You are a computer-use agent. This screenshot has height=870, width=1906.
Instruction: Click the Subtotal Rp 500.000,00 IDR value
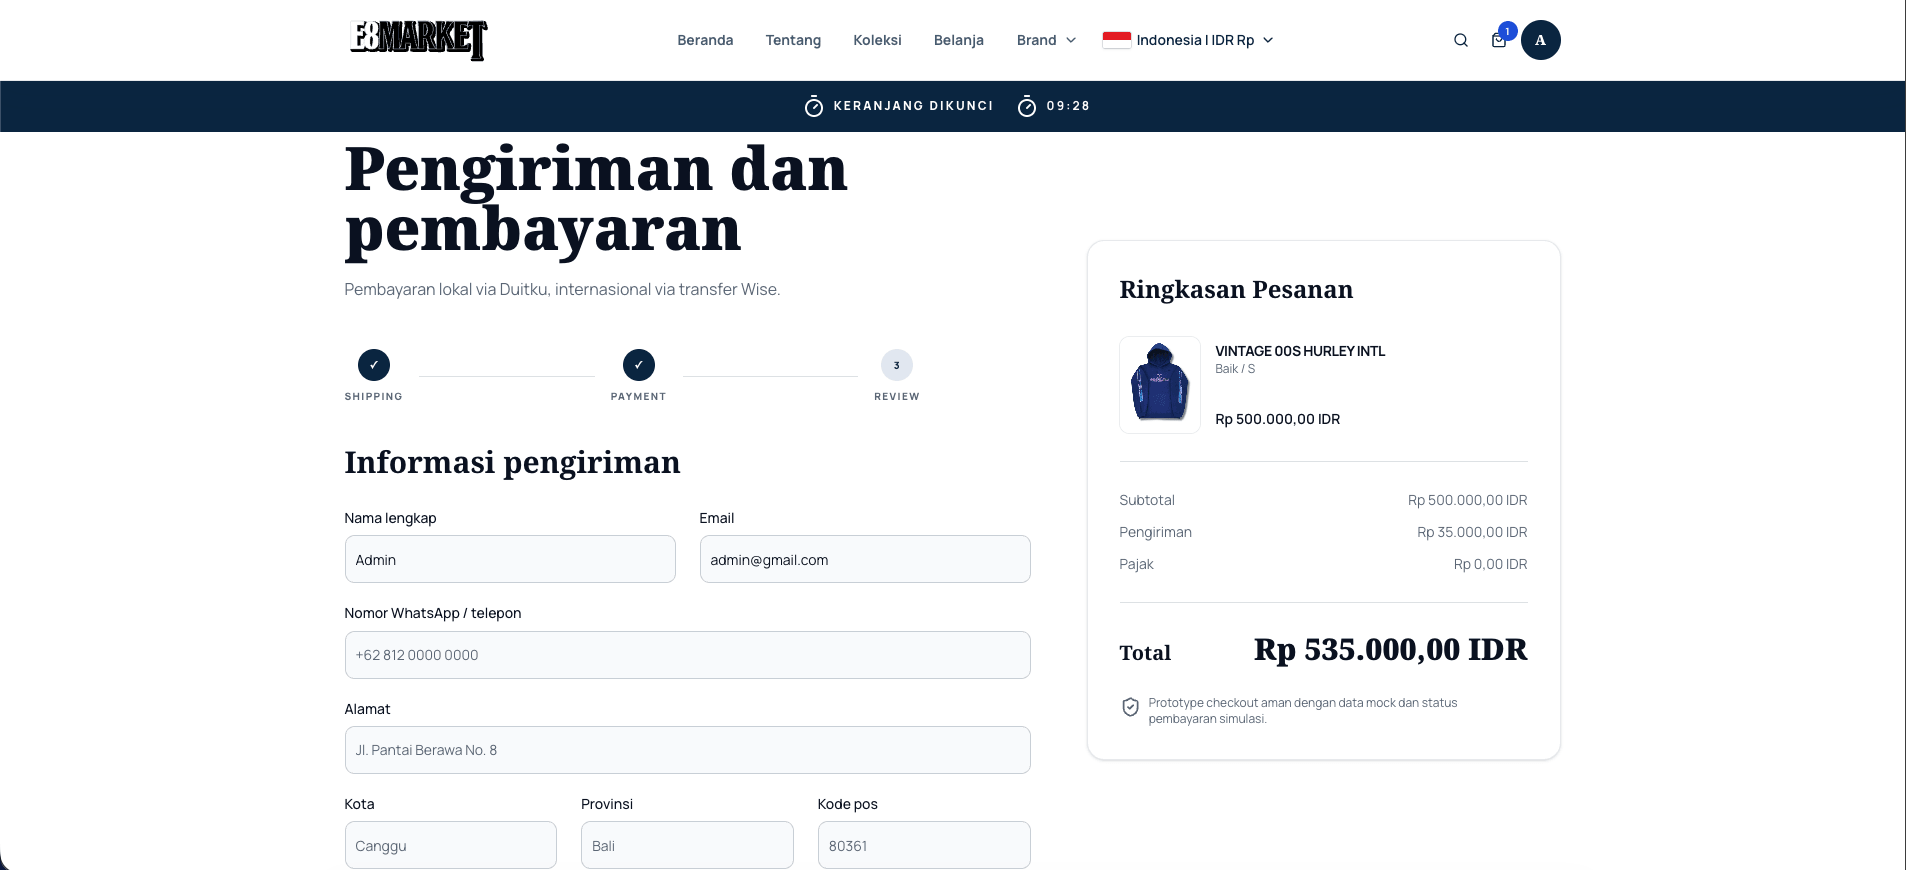pos(1467,500)
